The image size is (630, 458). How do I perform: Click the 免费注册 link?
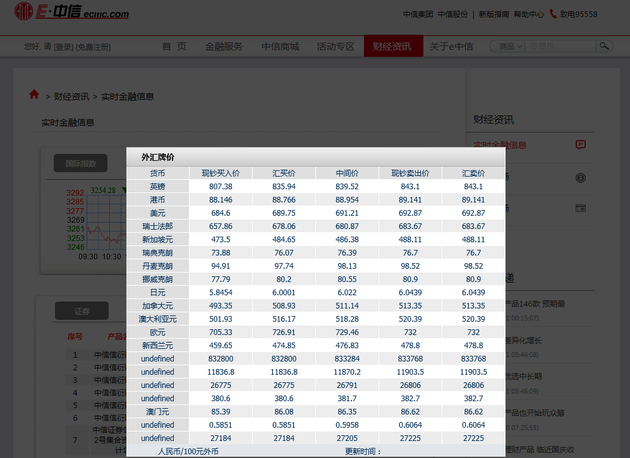[x=93, y=47]
